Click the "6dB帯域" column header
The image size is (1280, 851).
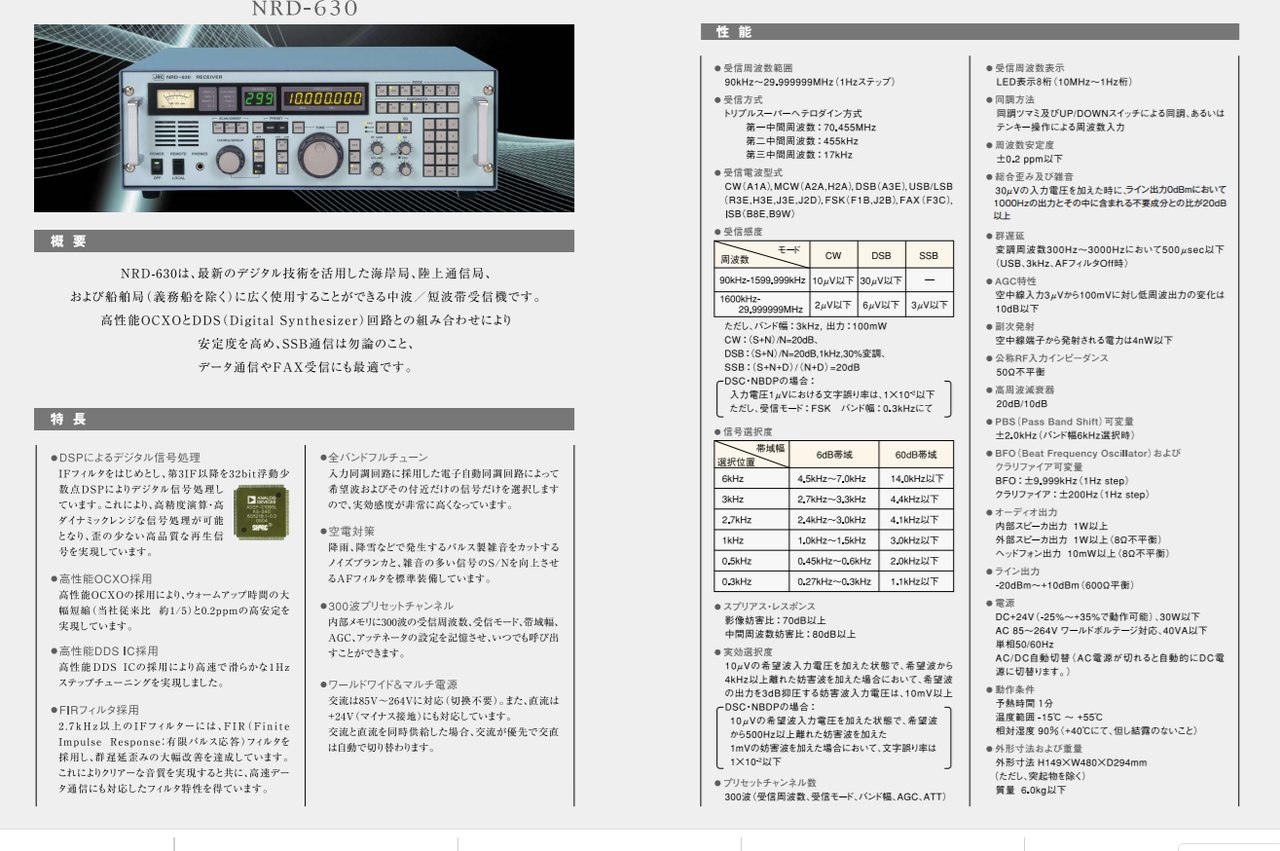[834, 454]
